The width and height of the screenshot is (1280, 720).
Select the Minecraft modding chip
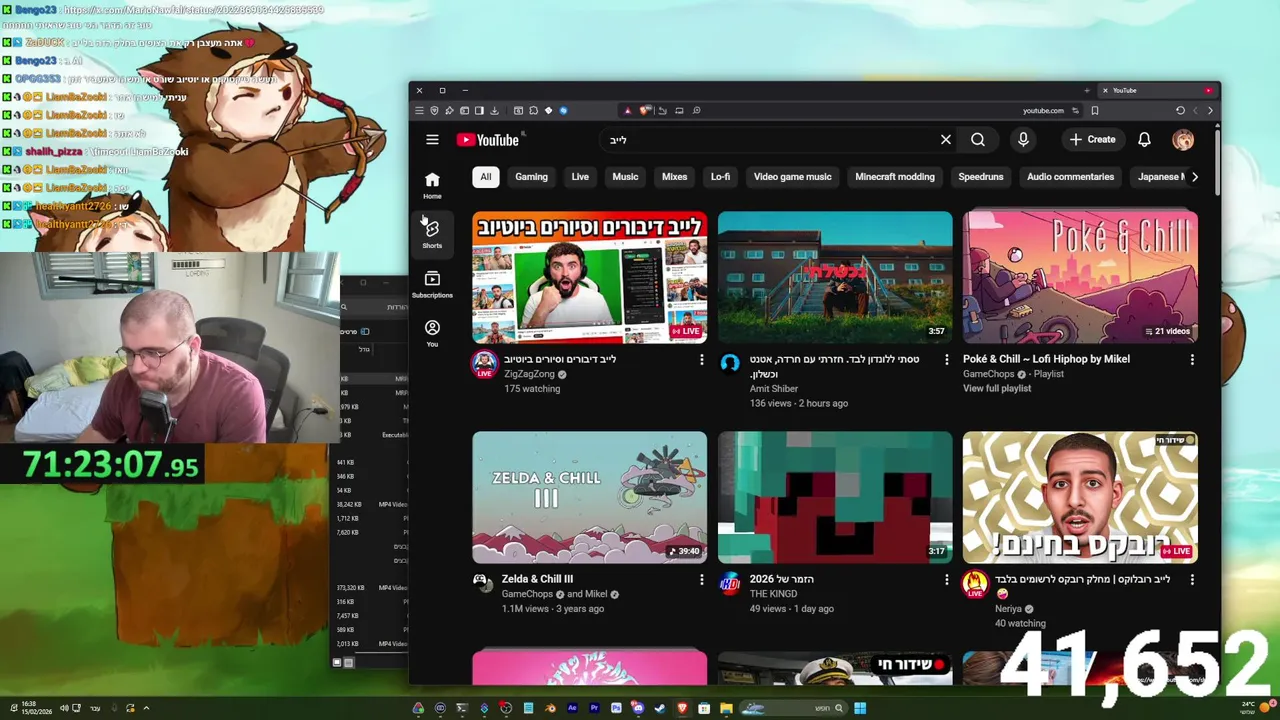point(895,177)
